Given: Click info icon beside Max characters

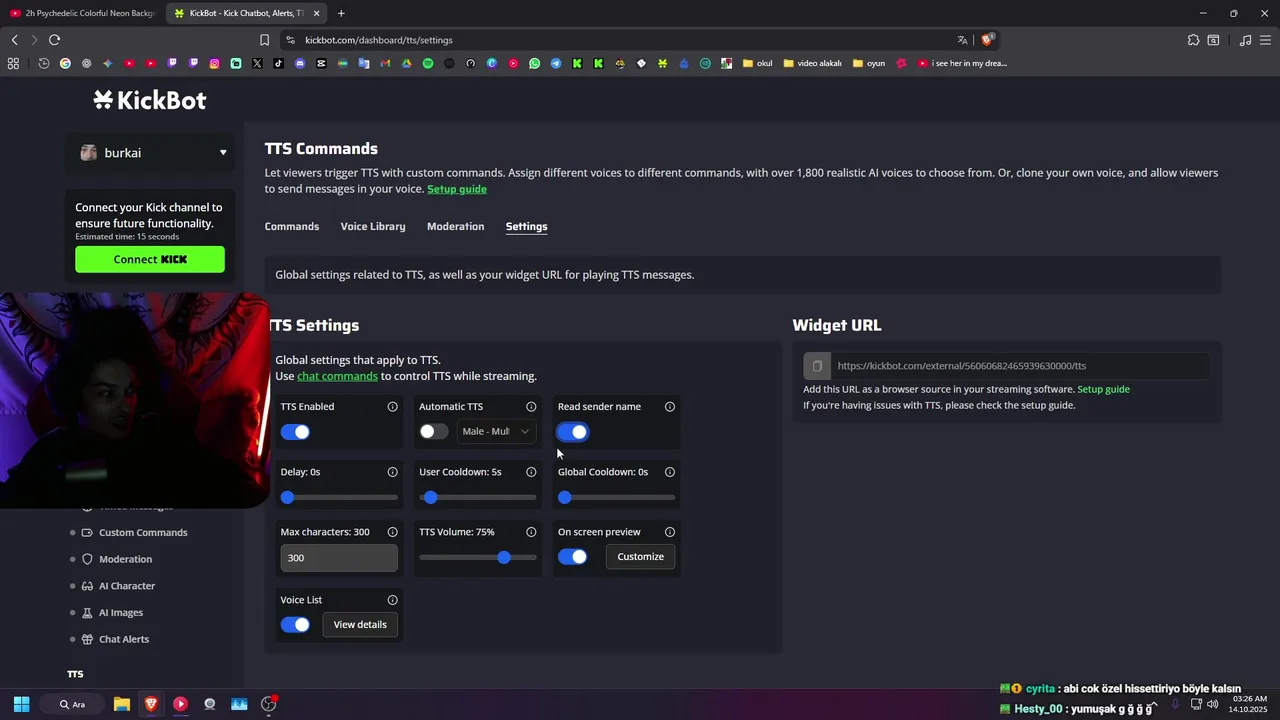Looking at the screenshot, I should pyautogui.click(x=392, y=532).
